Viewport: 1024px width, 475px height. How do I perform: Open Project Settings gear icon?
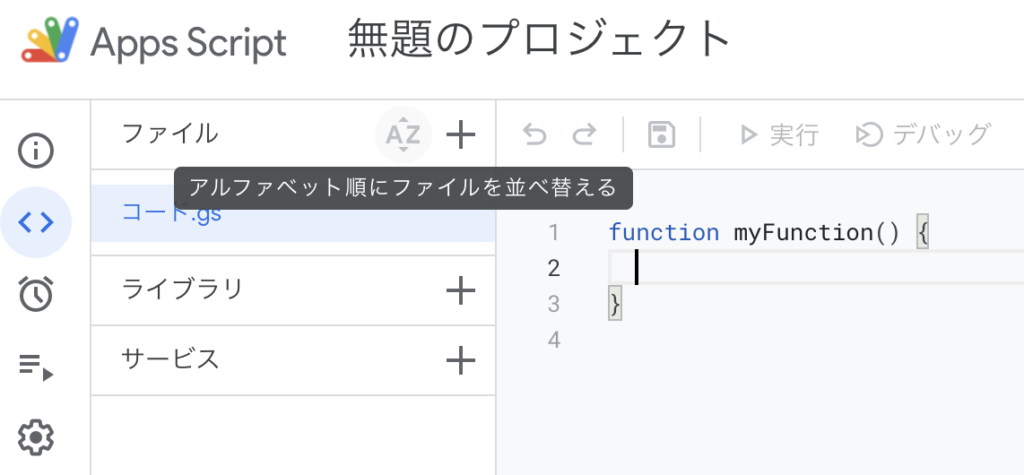pyautogui.click(x=35, y=436)
